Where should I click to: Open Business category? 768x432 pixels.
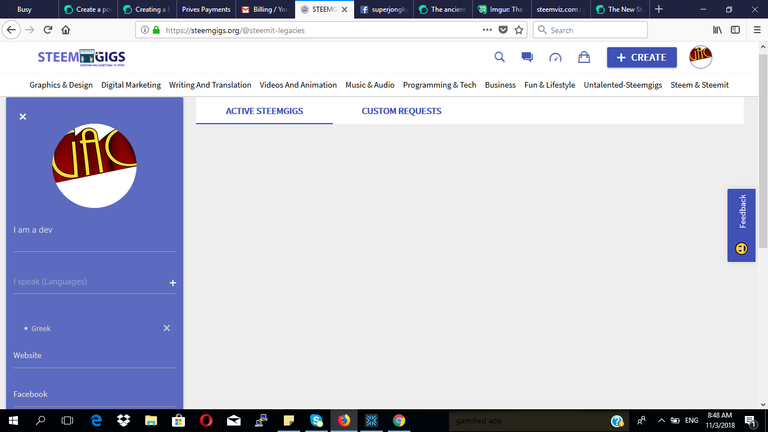pos(500,85)
